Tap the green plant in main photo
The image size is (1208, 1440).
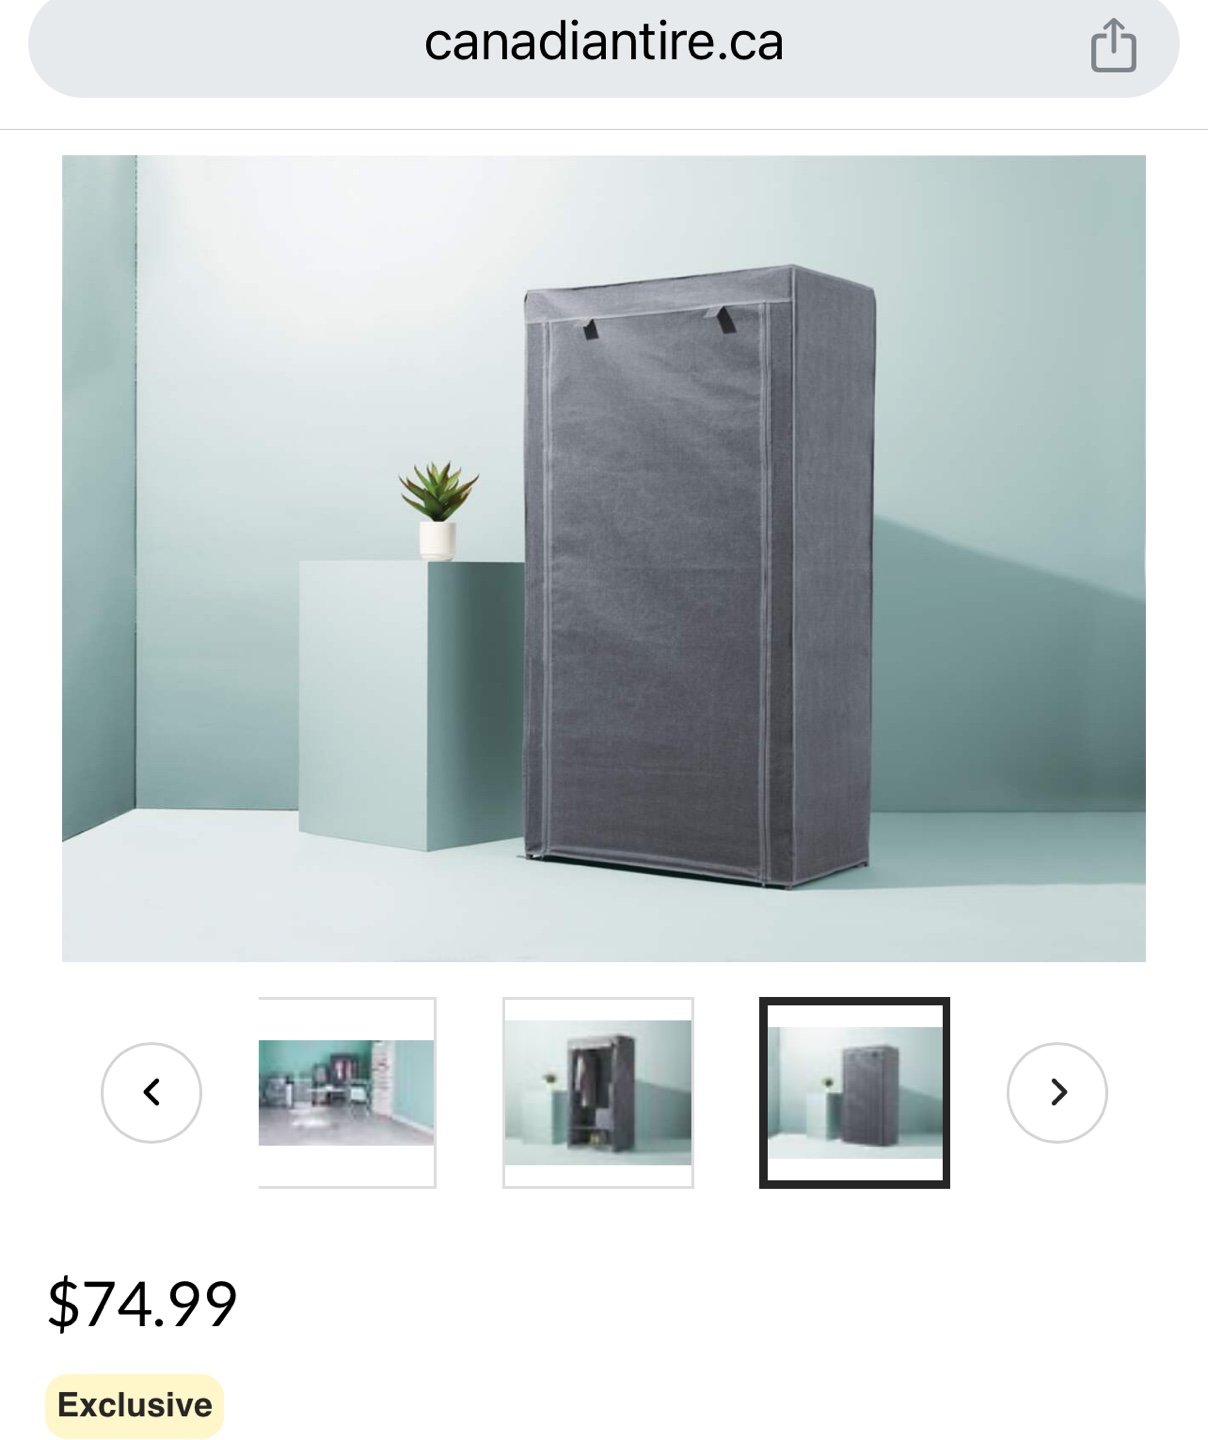tap(438, 491)
